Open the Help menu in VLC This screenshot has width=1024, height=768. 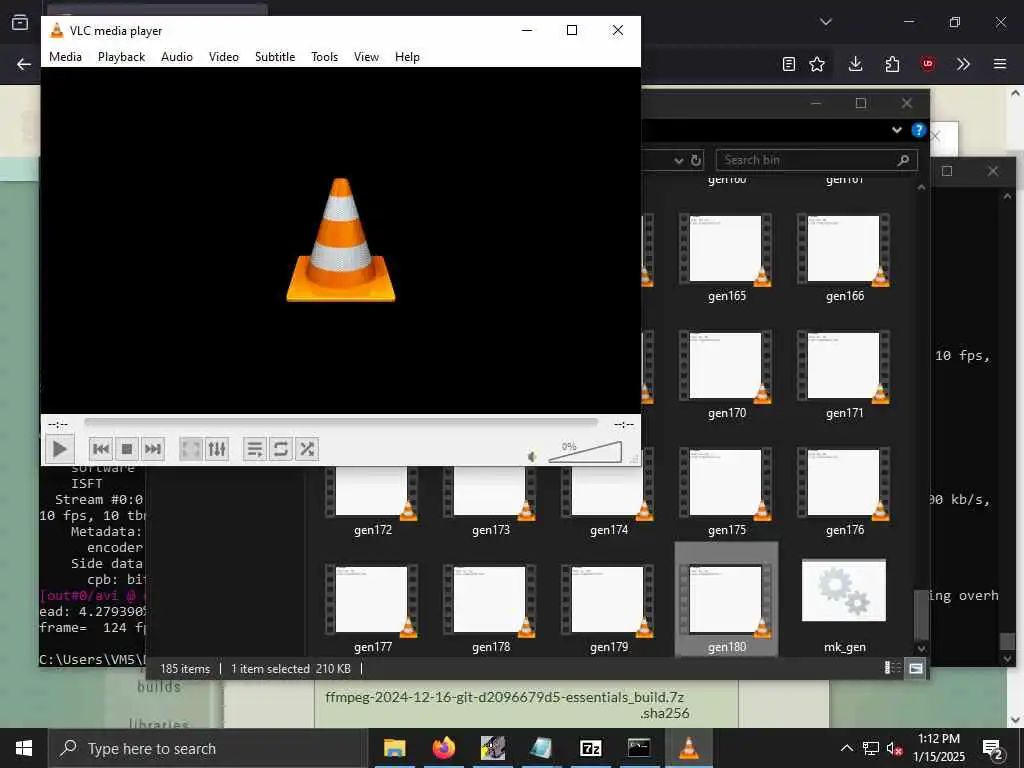tap(407, 57)
